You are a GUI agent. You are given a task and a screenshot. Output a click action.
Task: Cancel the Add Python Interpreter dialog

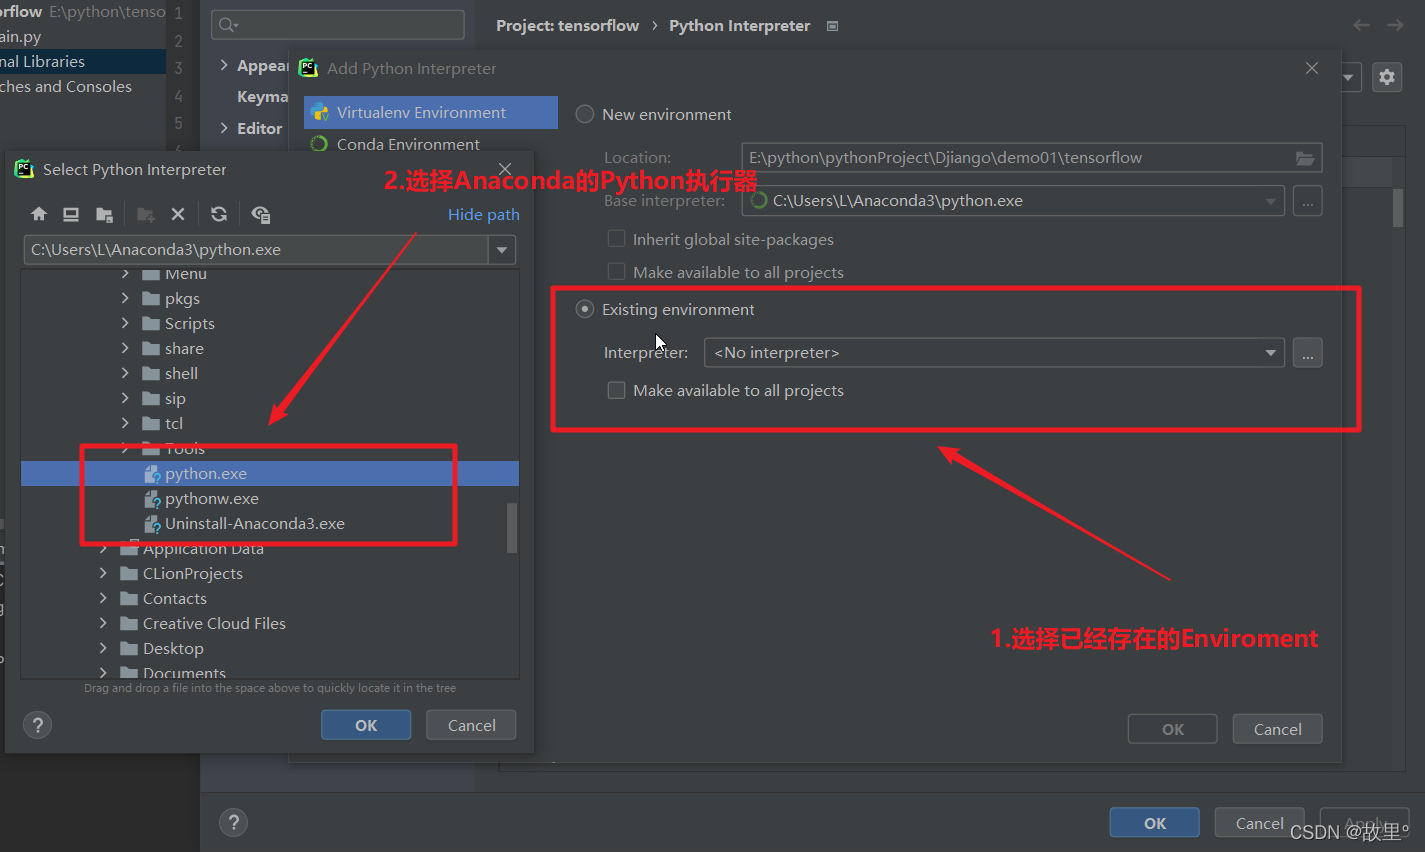pos(1278,729)
